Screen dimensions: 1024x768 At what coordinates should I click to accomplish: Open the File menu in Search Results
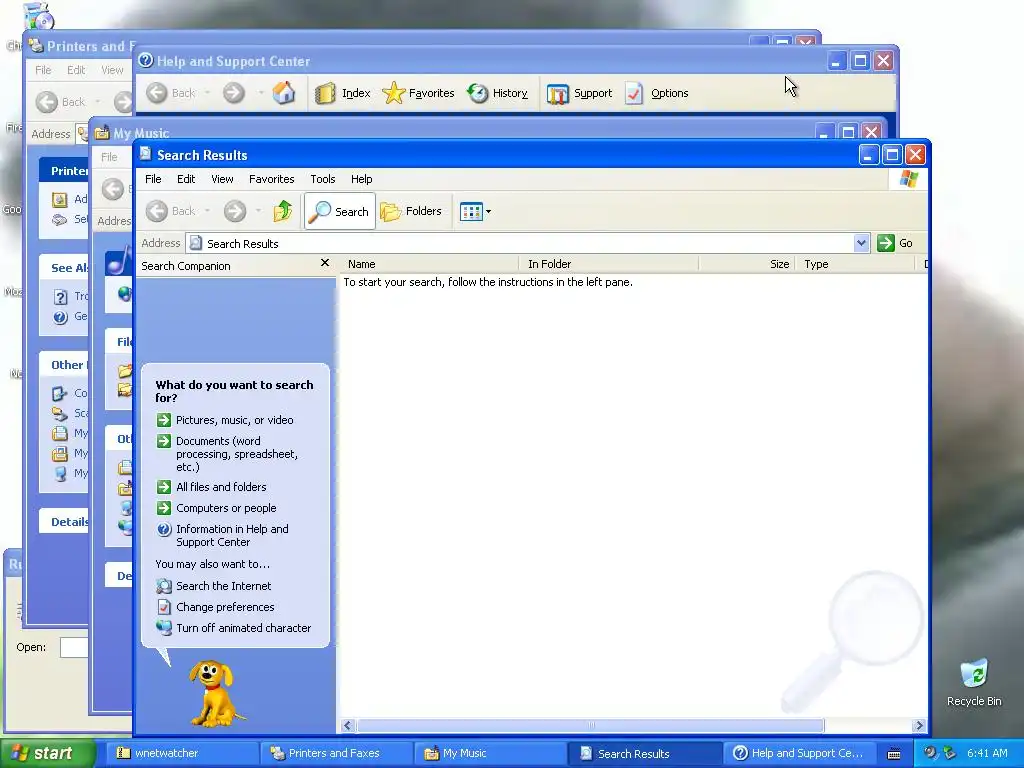coord(153,179)
